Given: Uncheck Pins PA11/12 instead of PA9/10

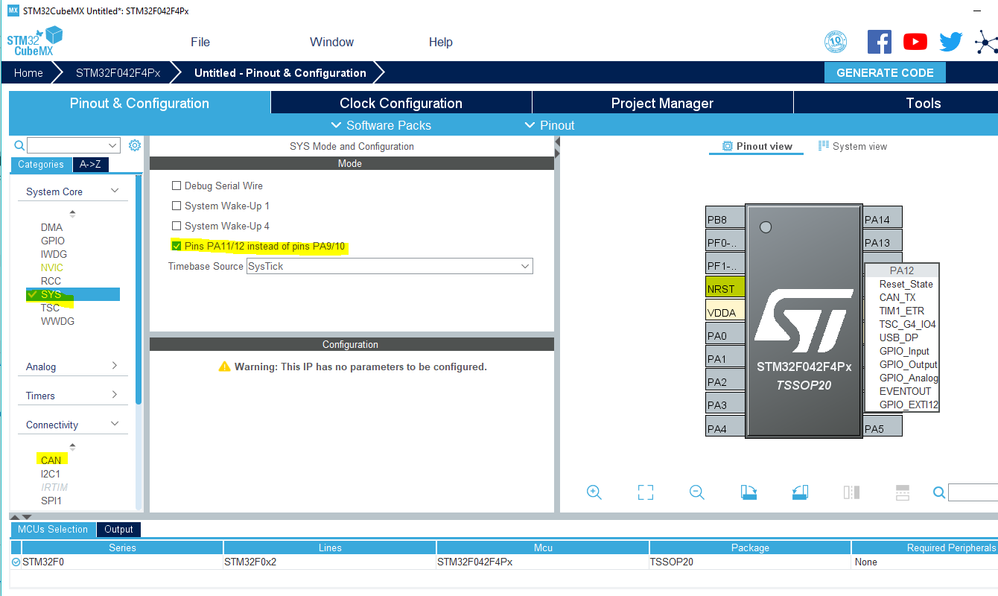Looking at the screenshot, I should tap(176, 246).
